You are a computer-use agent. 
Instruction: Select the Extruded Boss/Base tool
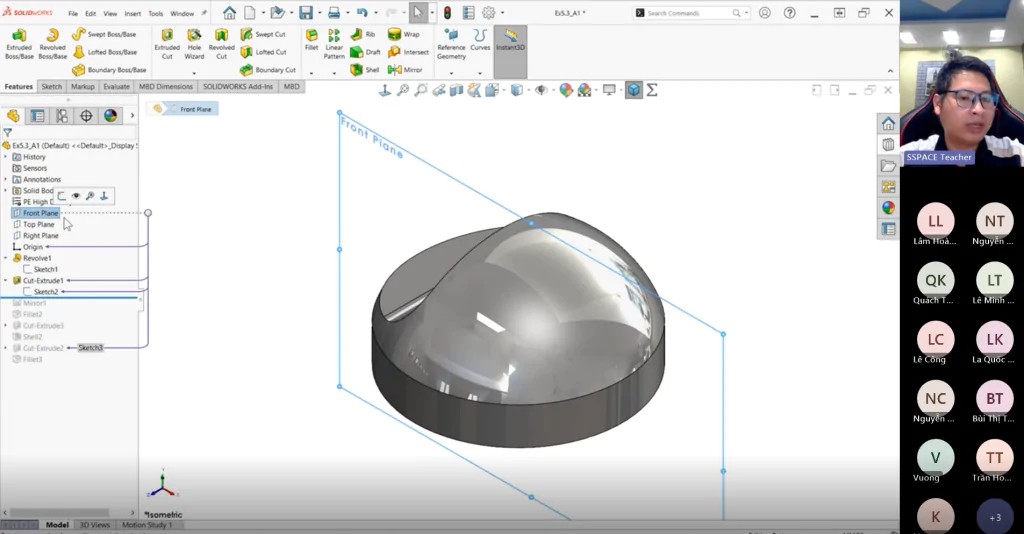[19, 44]
